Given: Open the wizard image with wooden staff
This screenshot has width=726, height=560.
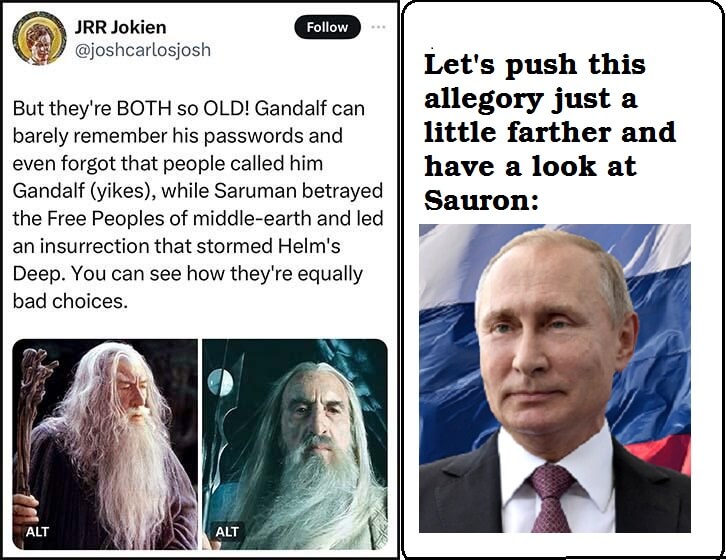Looking at the screenshot, I should click(105, 444).
